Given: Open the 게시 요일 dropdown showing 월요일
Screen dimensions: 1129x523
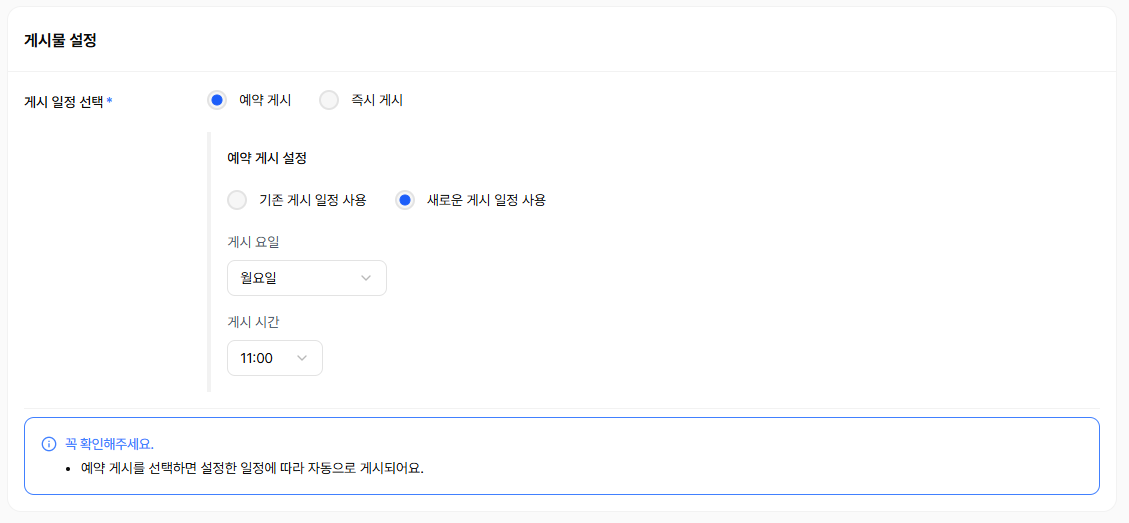Looking at the screenshot, I should click(x=306, y=278).
